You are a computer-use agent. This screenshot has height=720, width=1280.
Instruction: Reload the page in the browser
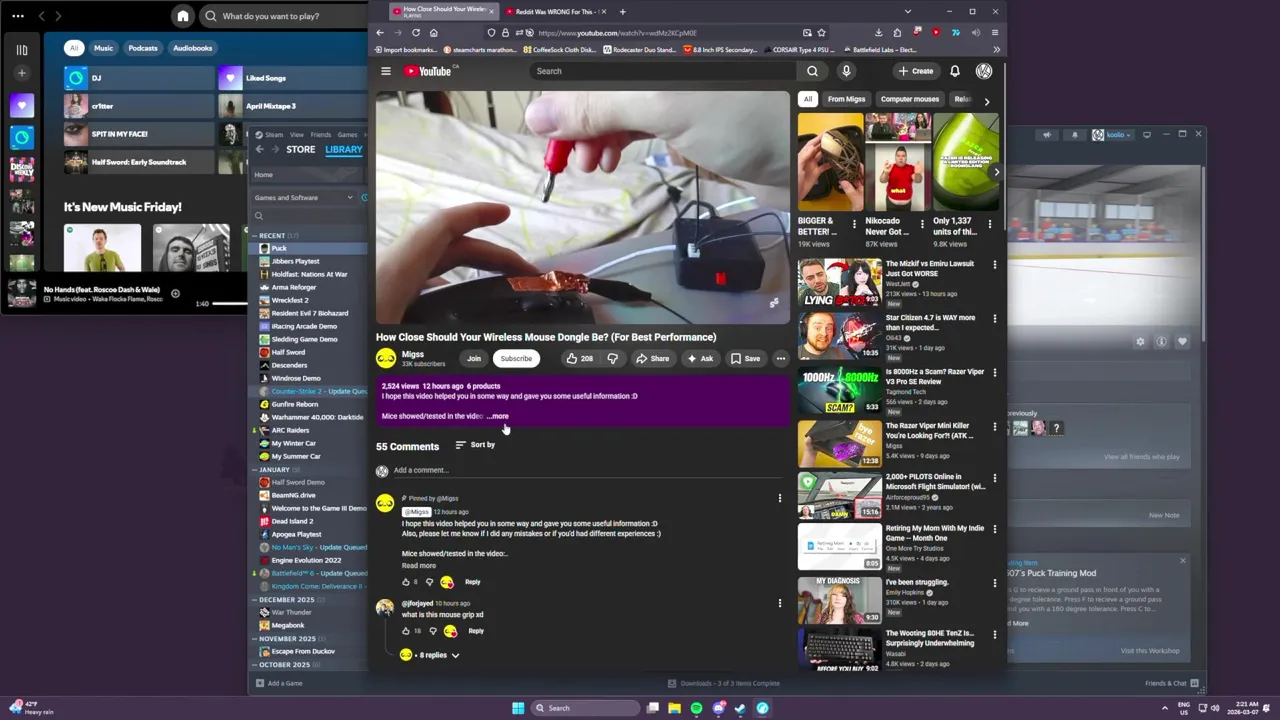point(416,32)
